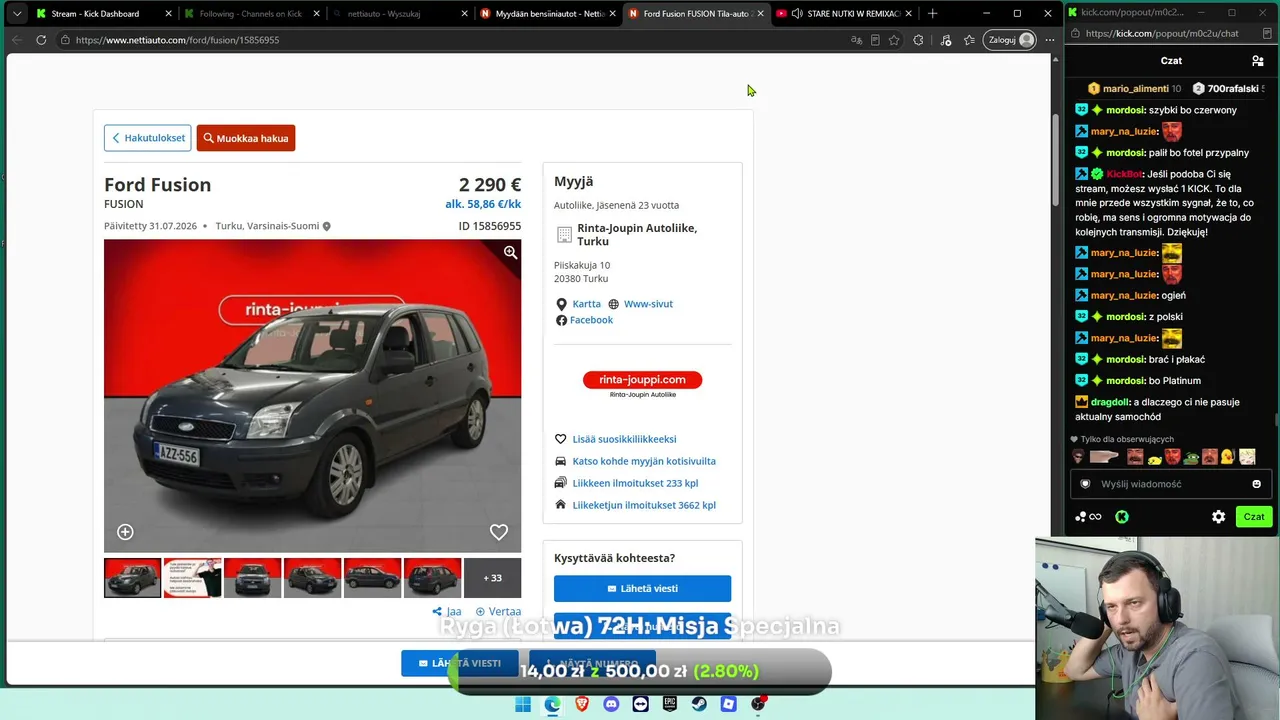Click the green Kick logo below chat input

pos(1122,517)
